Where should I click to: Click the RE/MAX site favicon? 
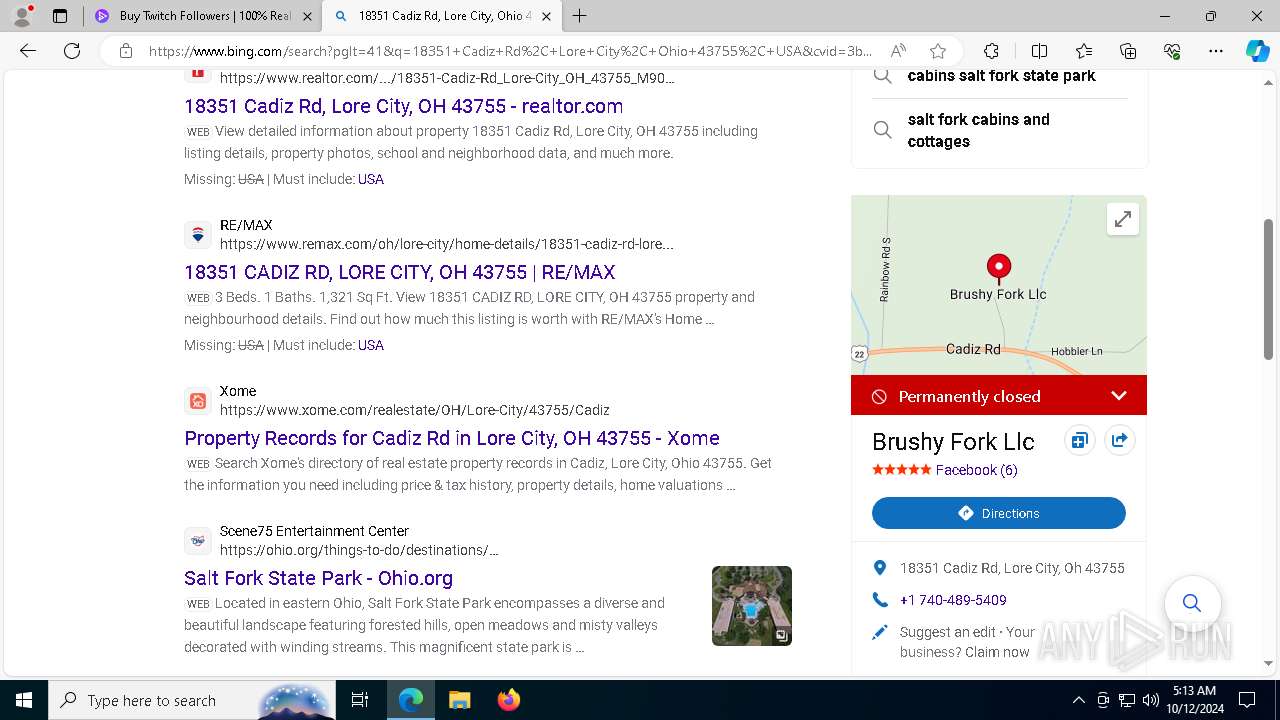point(198,235)
